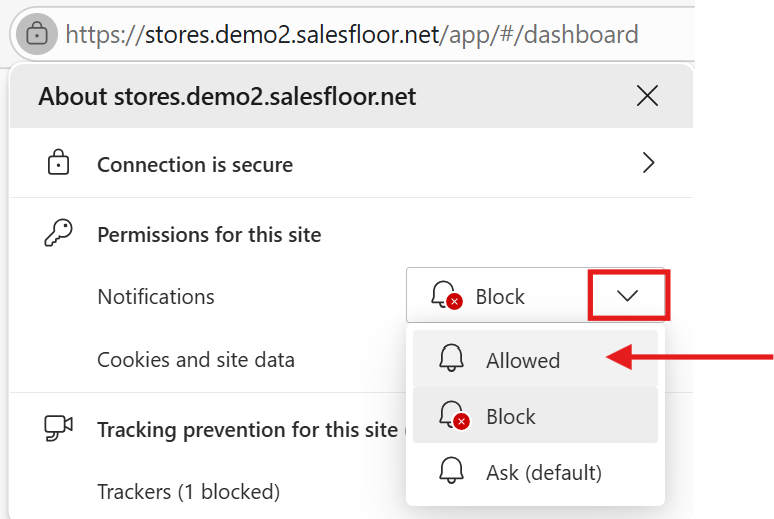
Task: Click the URL address bar field
Action: pyautogui.click(x=350, y=34)
